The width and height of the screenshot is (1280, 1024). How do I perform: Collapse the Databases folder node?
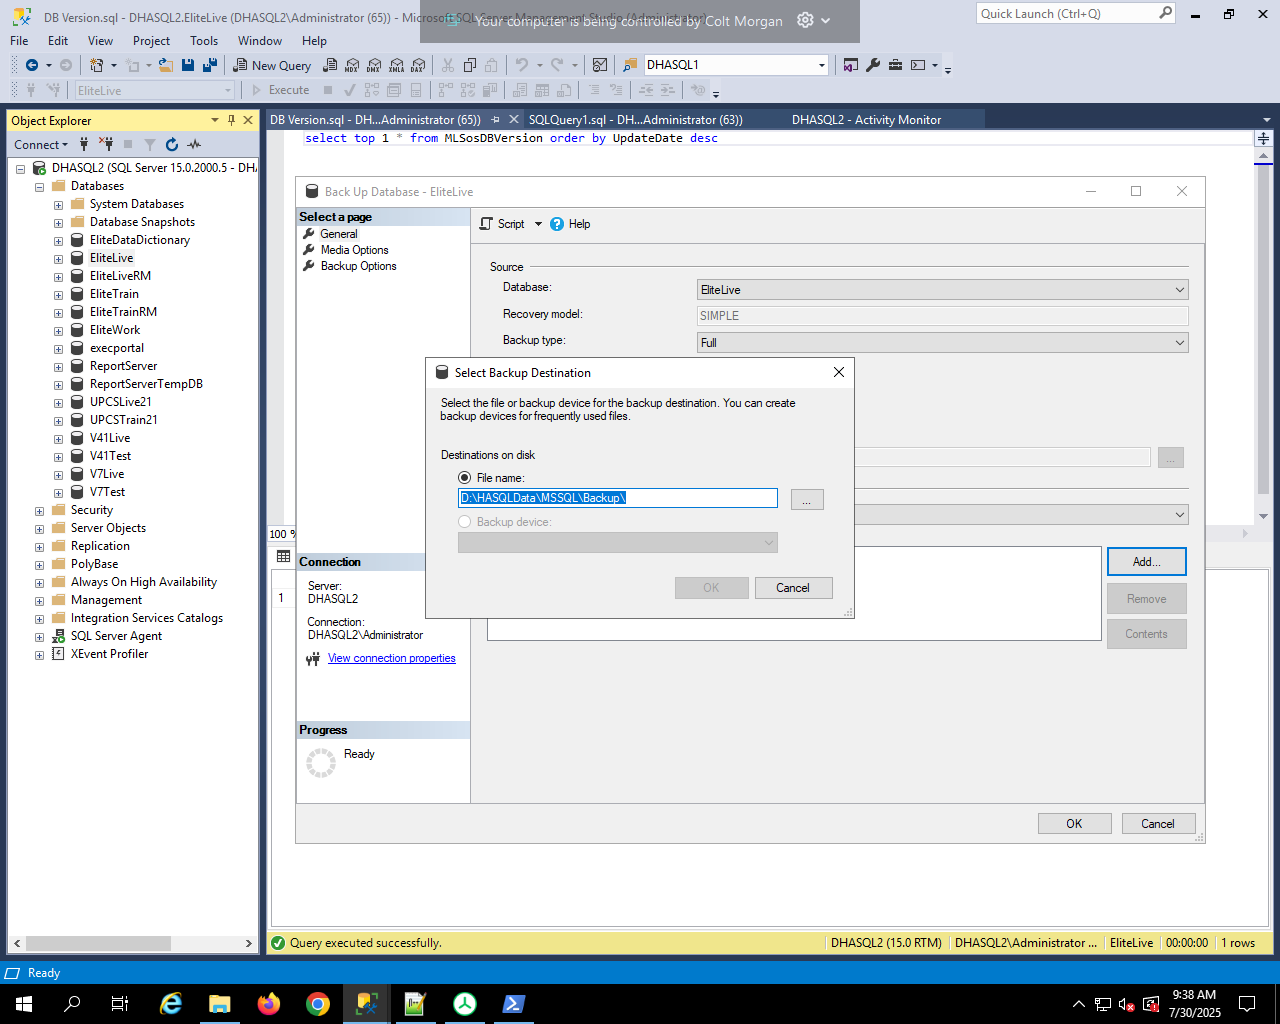[x=39, y=186]
